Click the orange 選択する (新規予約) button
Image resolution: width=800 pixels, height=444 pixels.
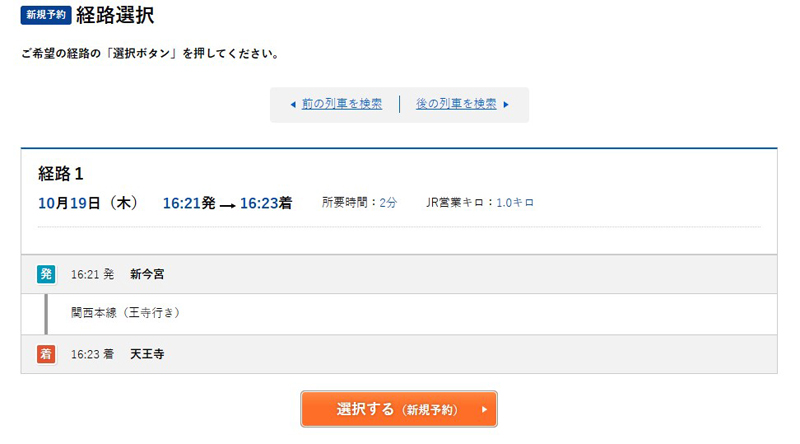point(398,409)
